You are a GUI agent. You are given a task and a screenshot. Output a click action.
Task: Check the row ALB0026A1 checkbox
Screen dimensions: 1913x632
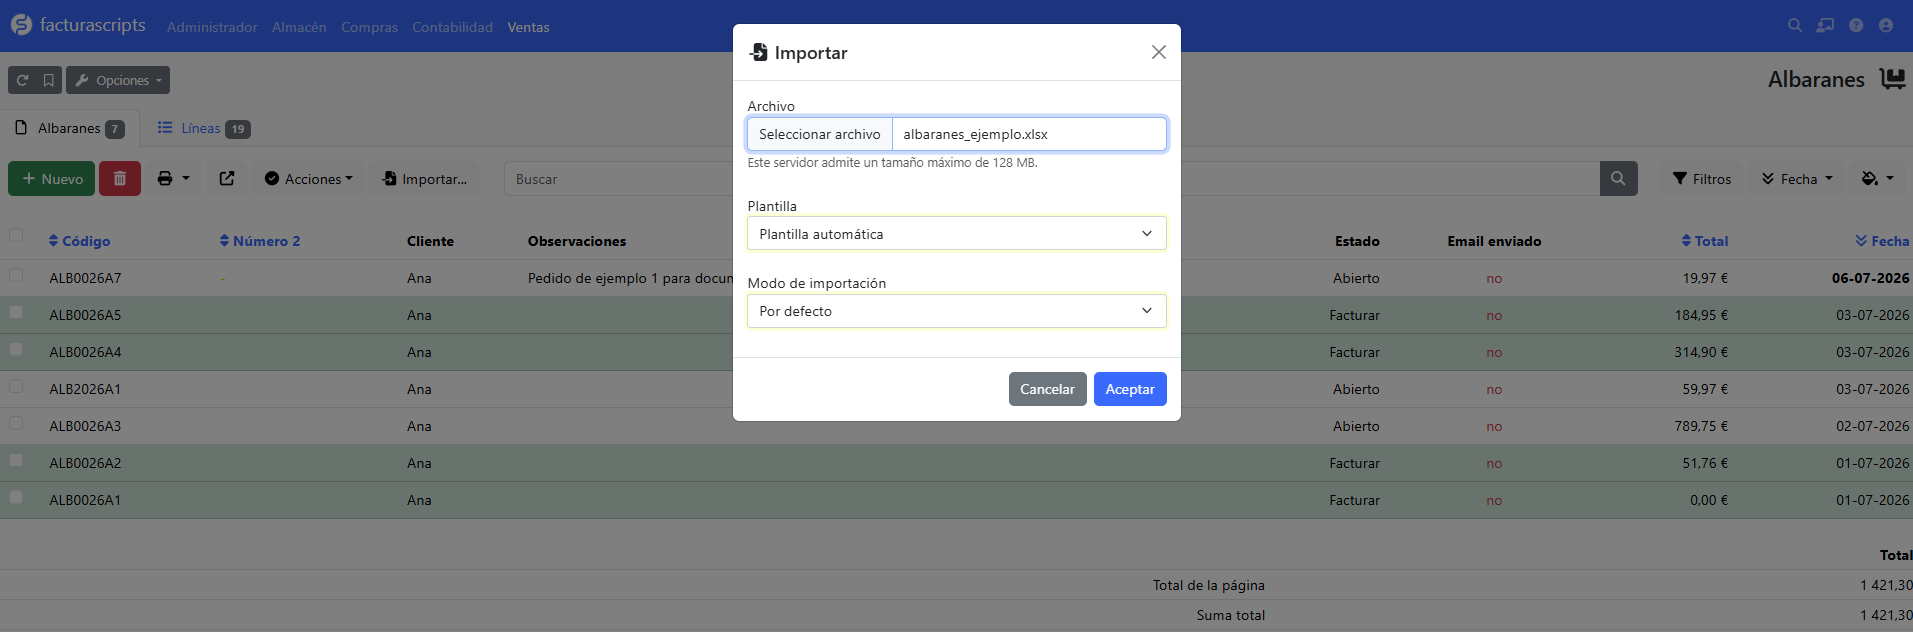tap(16, 497)
